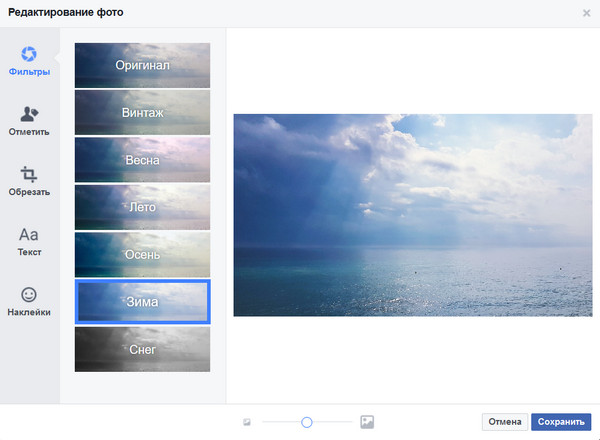Apply the Оригинал filter thumbnail
Viewport: 600px width, 440px height.
click(142, 66)
